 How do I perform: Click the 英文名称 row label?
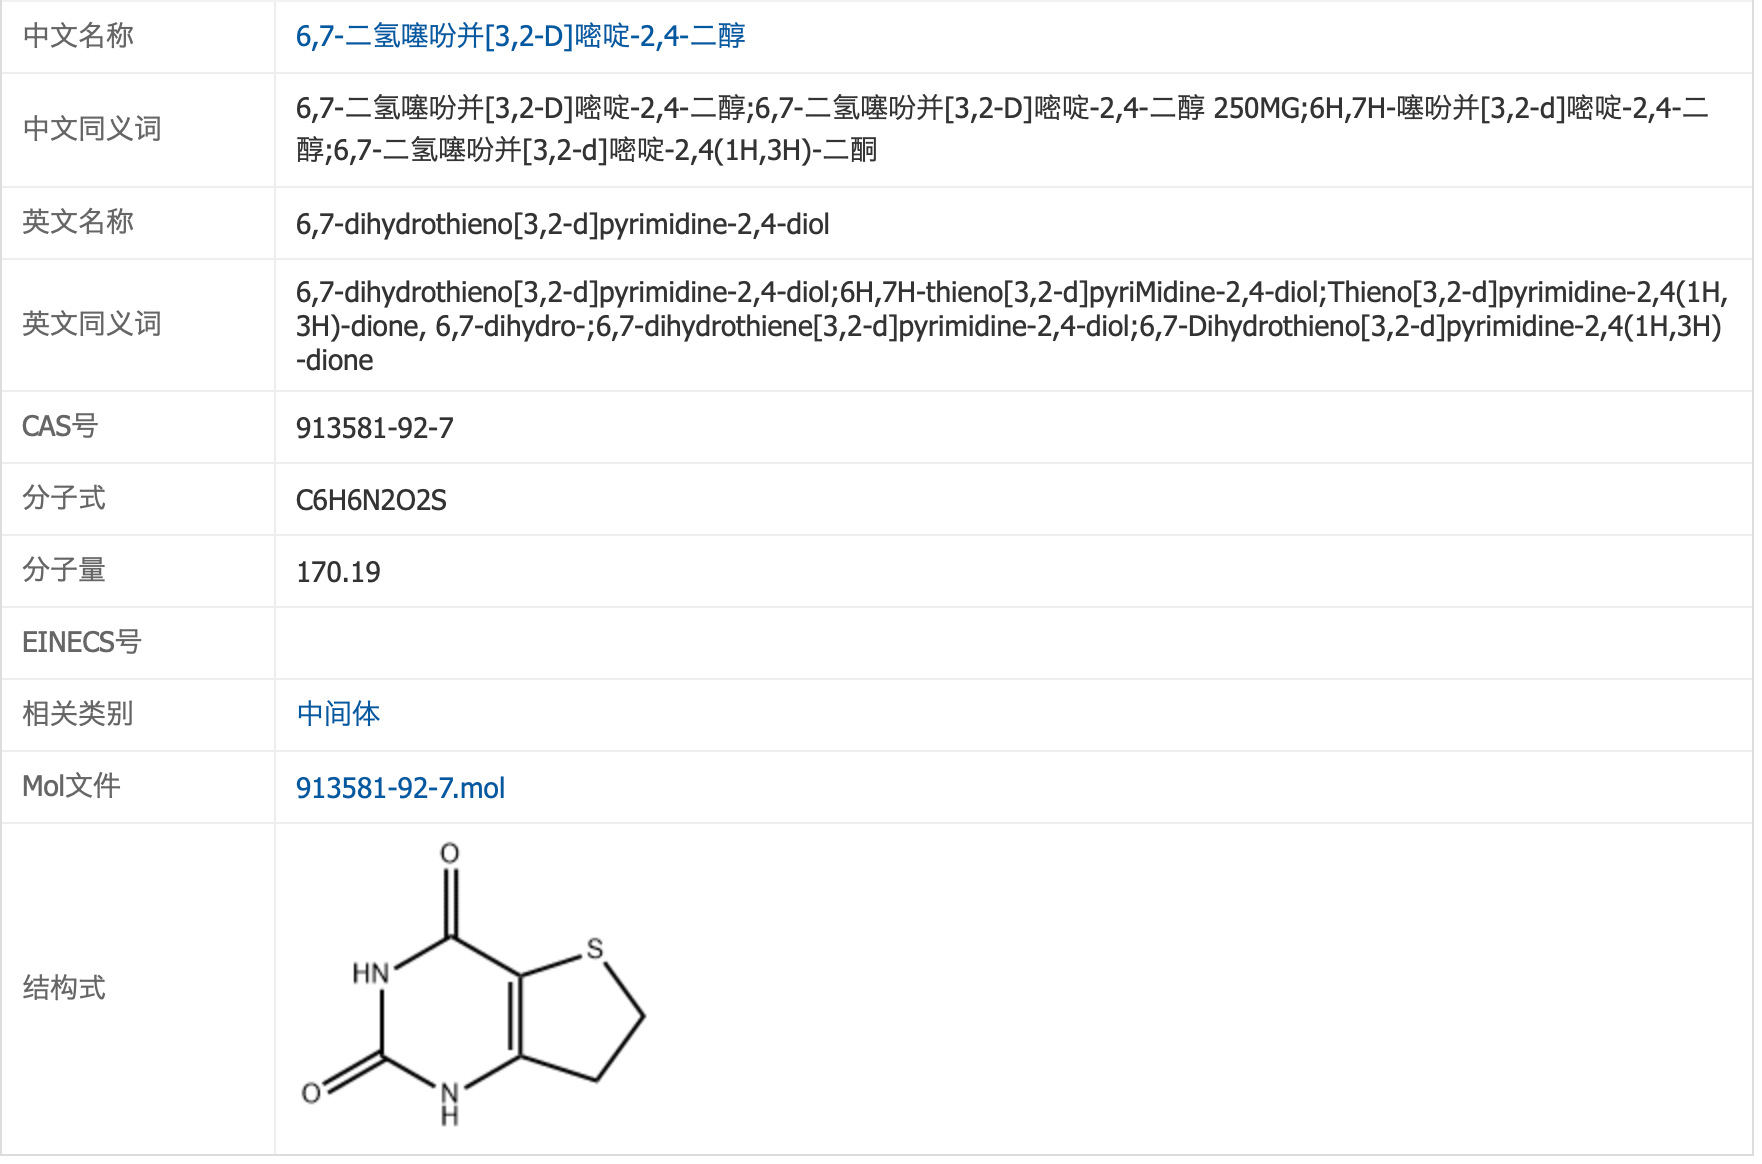tap(78, 222)
